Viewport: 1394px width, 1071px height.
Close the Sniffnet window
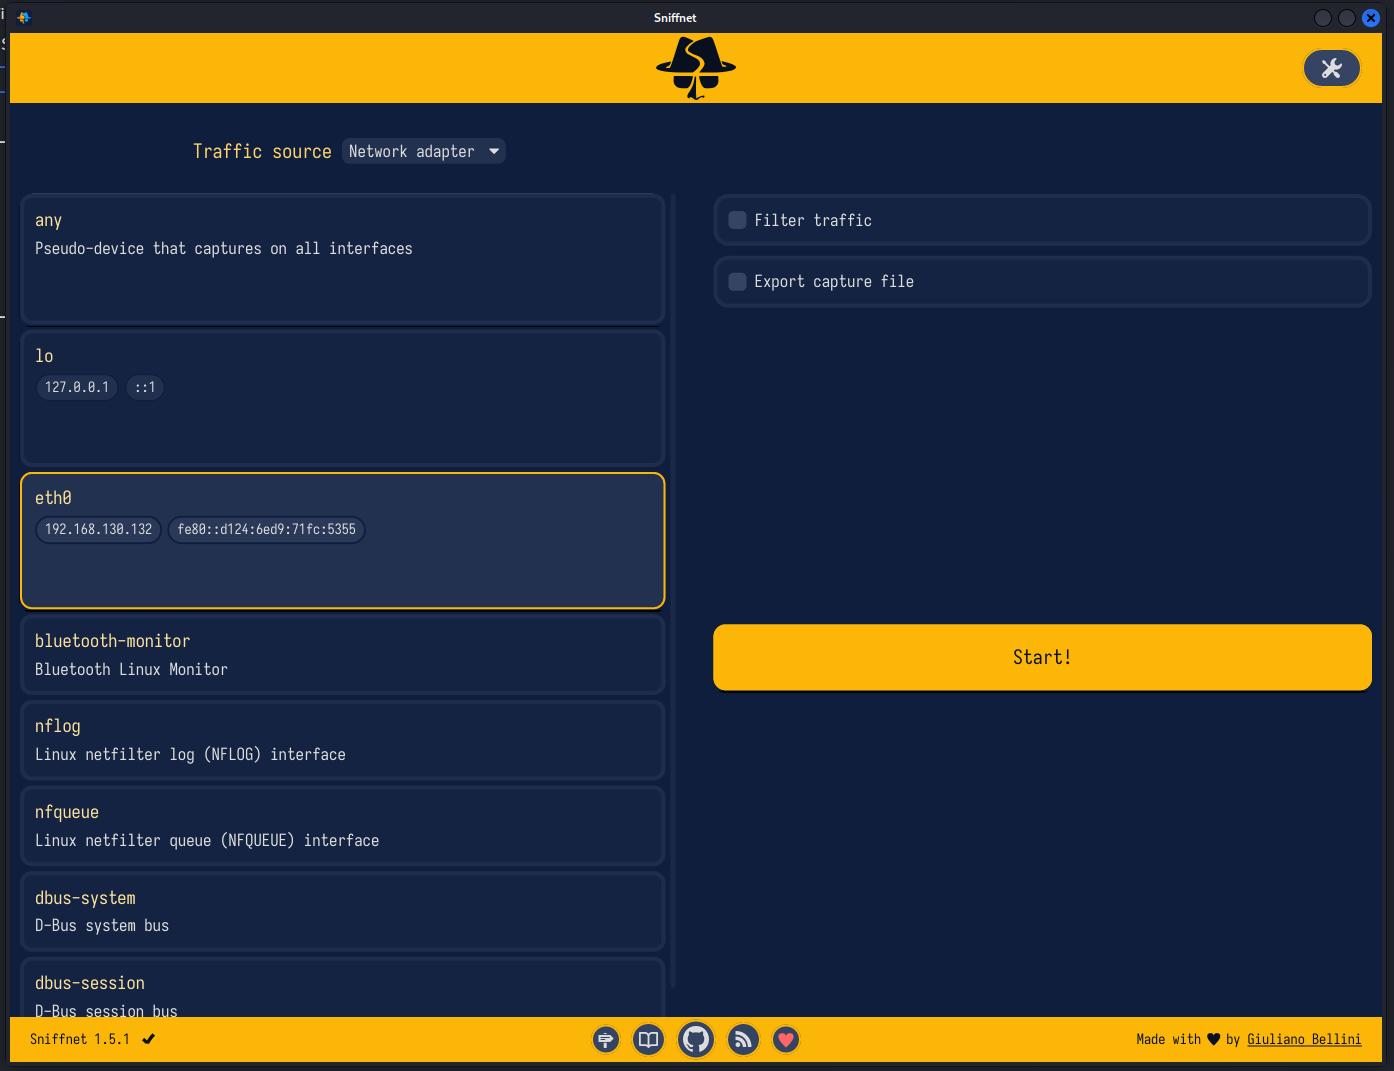tap(1371, 17)
